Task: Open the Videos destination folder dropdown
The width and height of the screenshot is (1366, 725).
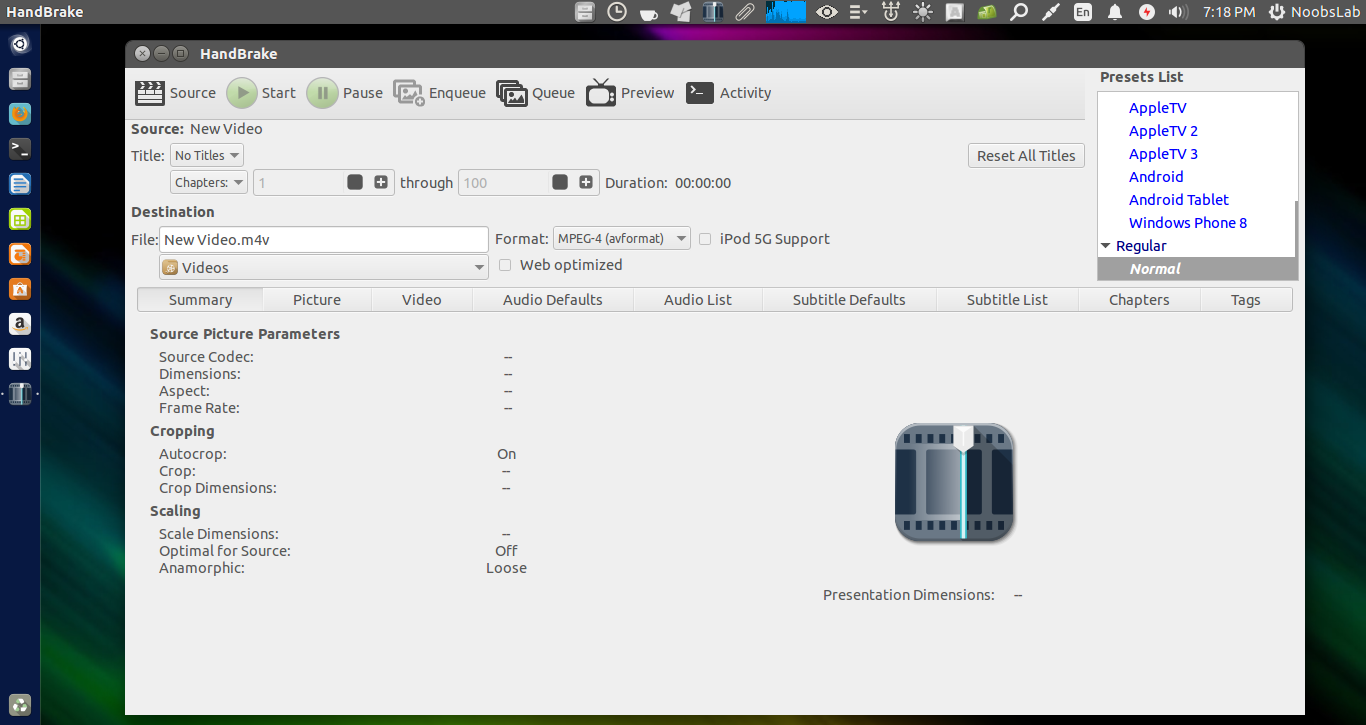Action: (x=324, y=267)
